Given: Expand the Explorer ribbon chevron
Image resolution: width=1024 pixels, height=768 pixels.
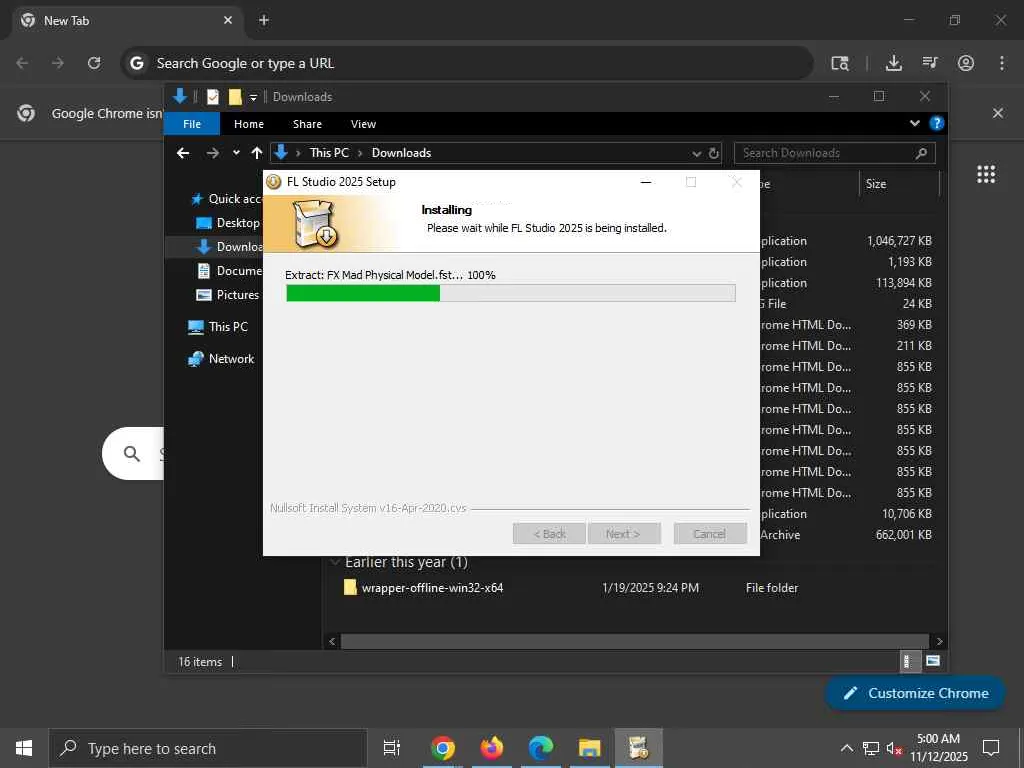Looking at the screenshot, I should [x=915, y=123].
